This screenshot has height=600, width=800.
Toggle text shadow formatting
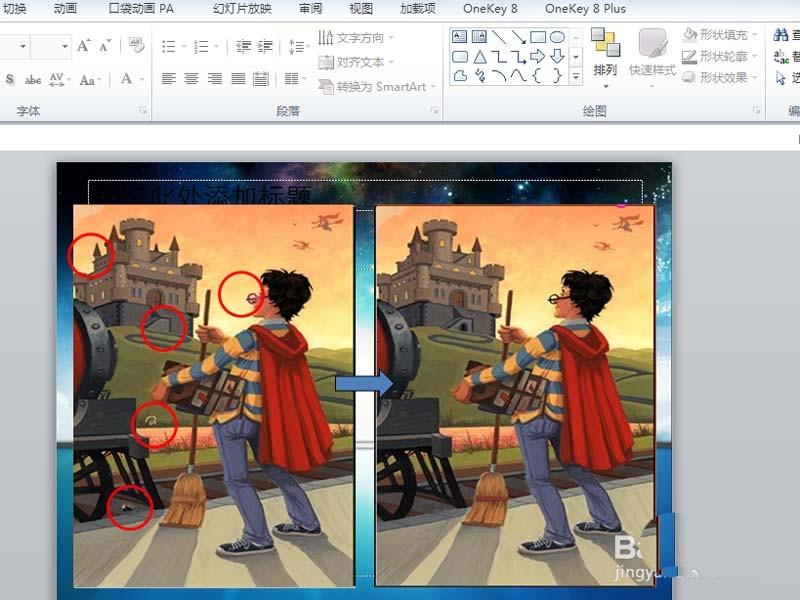10,79
